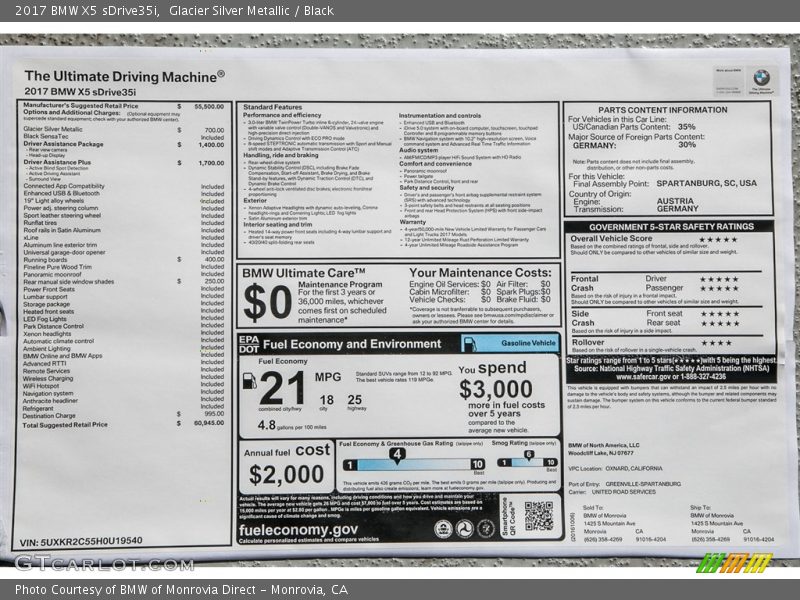Click the Germany foreign parts 30% value
The height and width of the screenshot is (600, 800).
687,145
